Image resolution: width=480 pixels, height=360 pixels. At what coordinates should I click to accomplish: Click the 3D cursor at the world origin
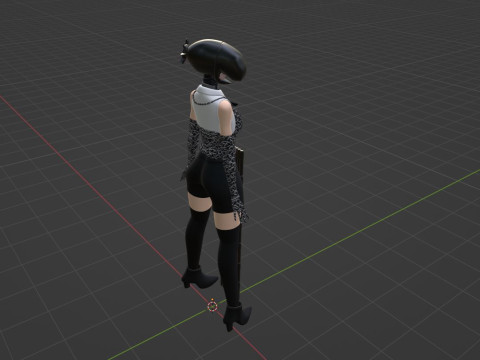212,306
